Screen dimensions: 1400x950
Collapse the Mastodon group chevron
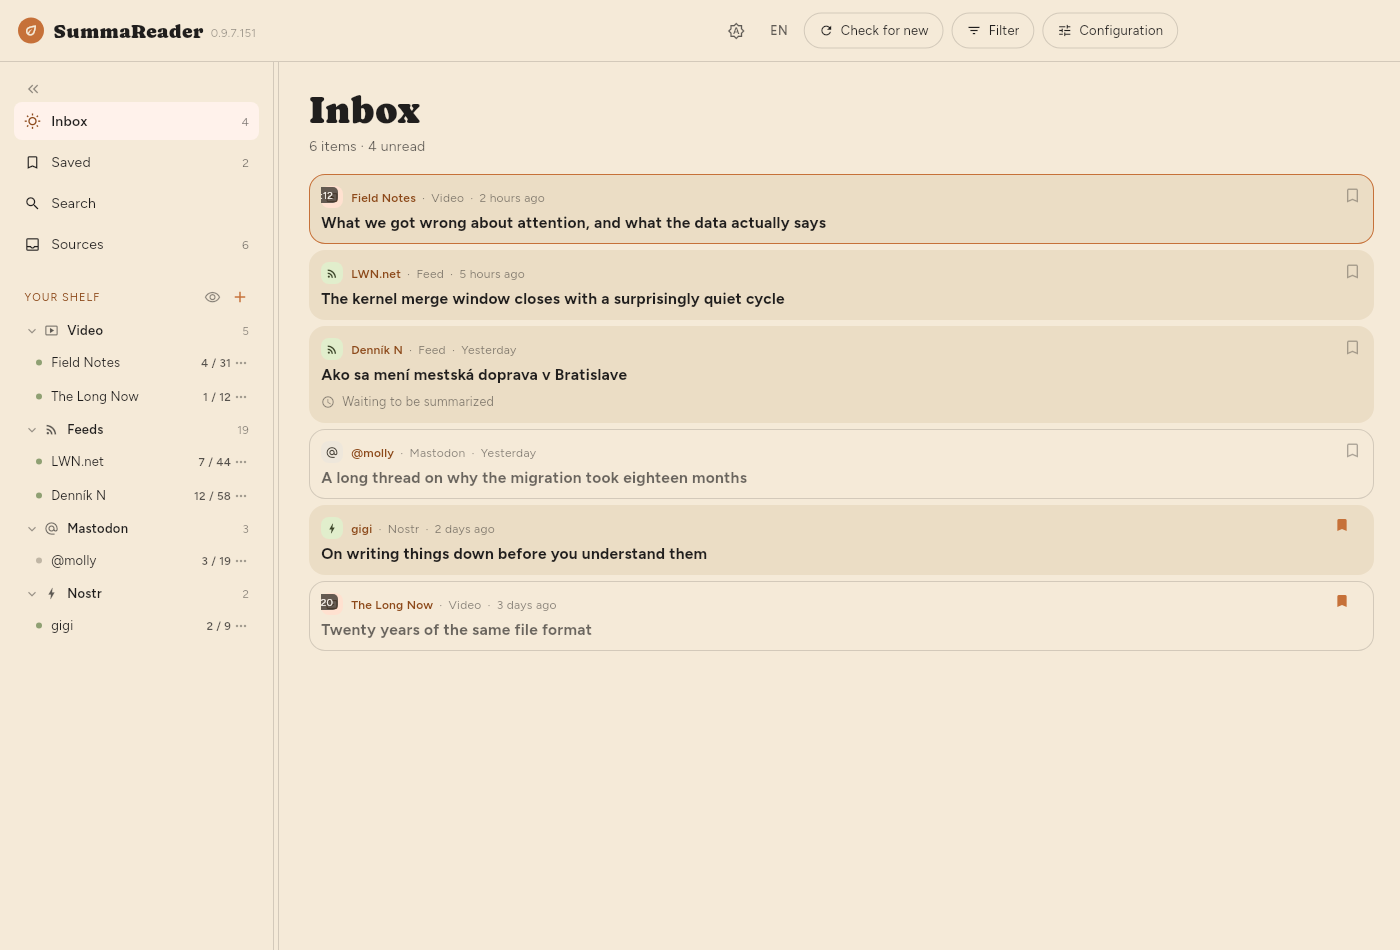(32, 529)
